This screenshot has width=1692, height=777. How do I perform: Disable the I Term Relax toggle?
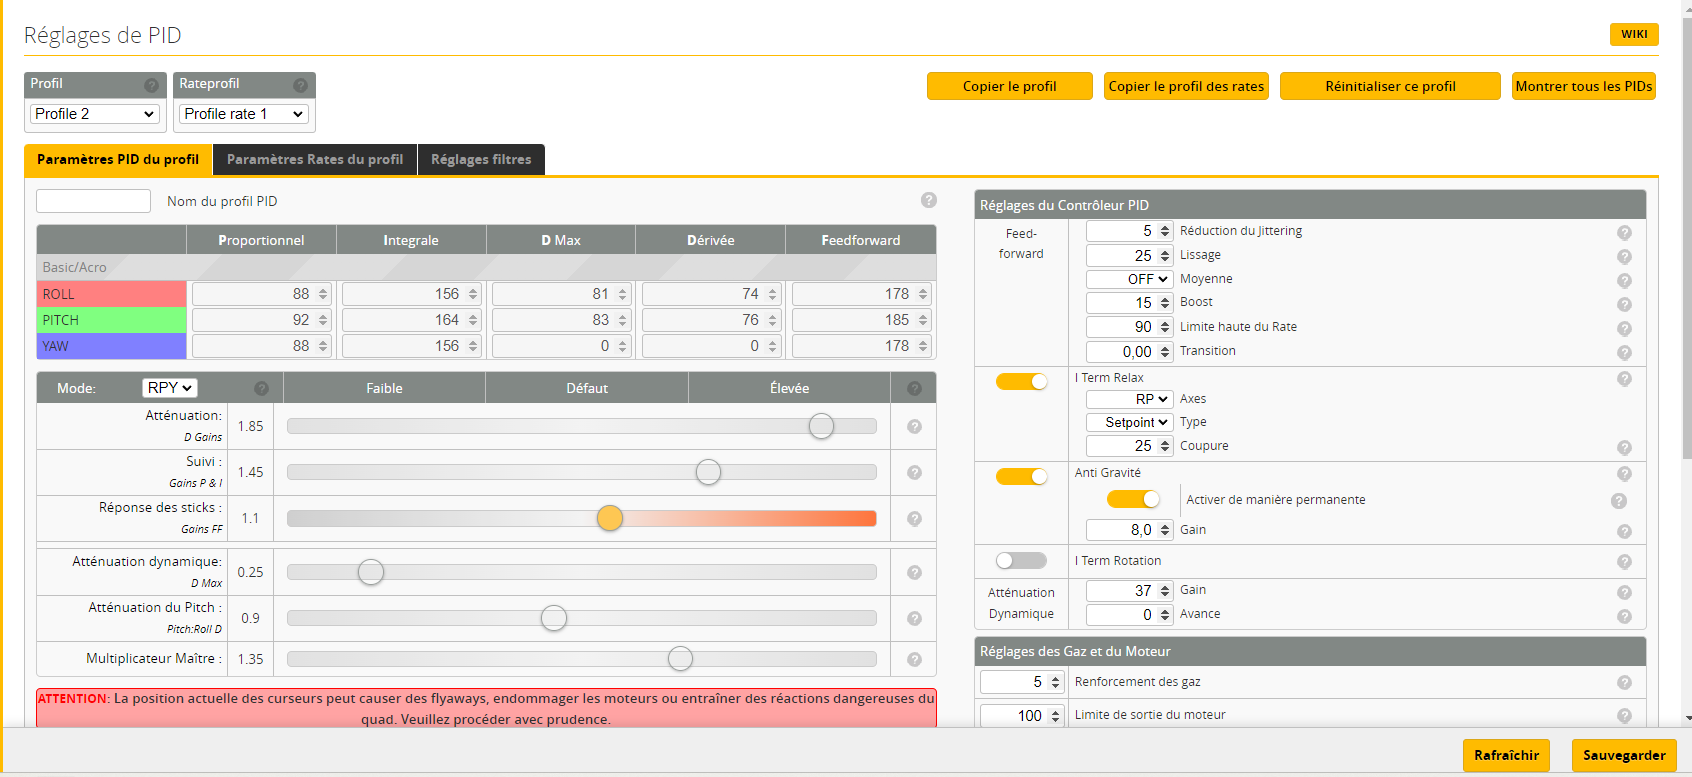pos(1021,381)
